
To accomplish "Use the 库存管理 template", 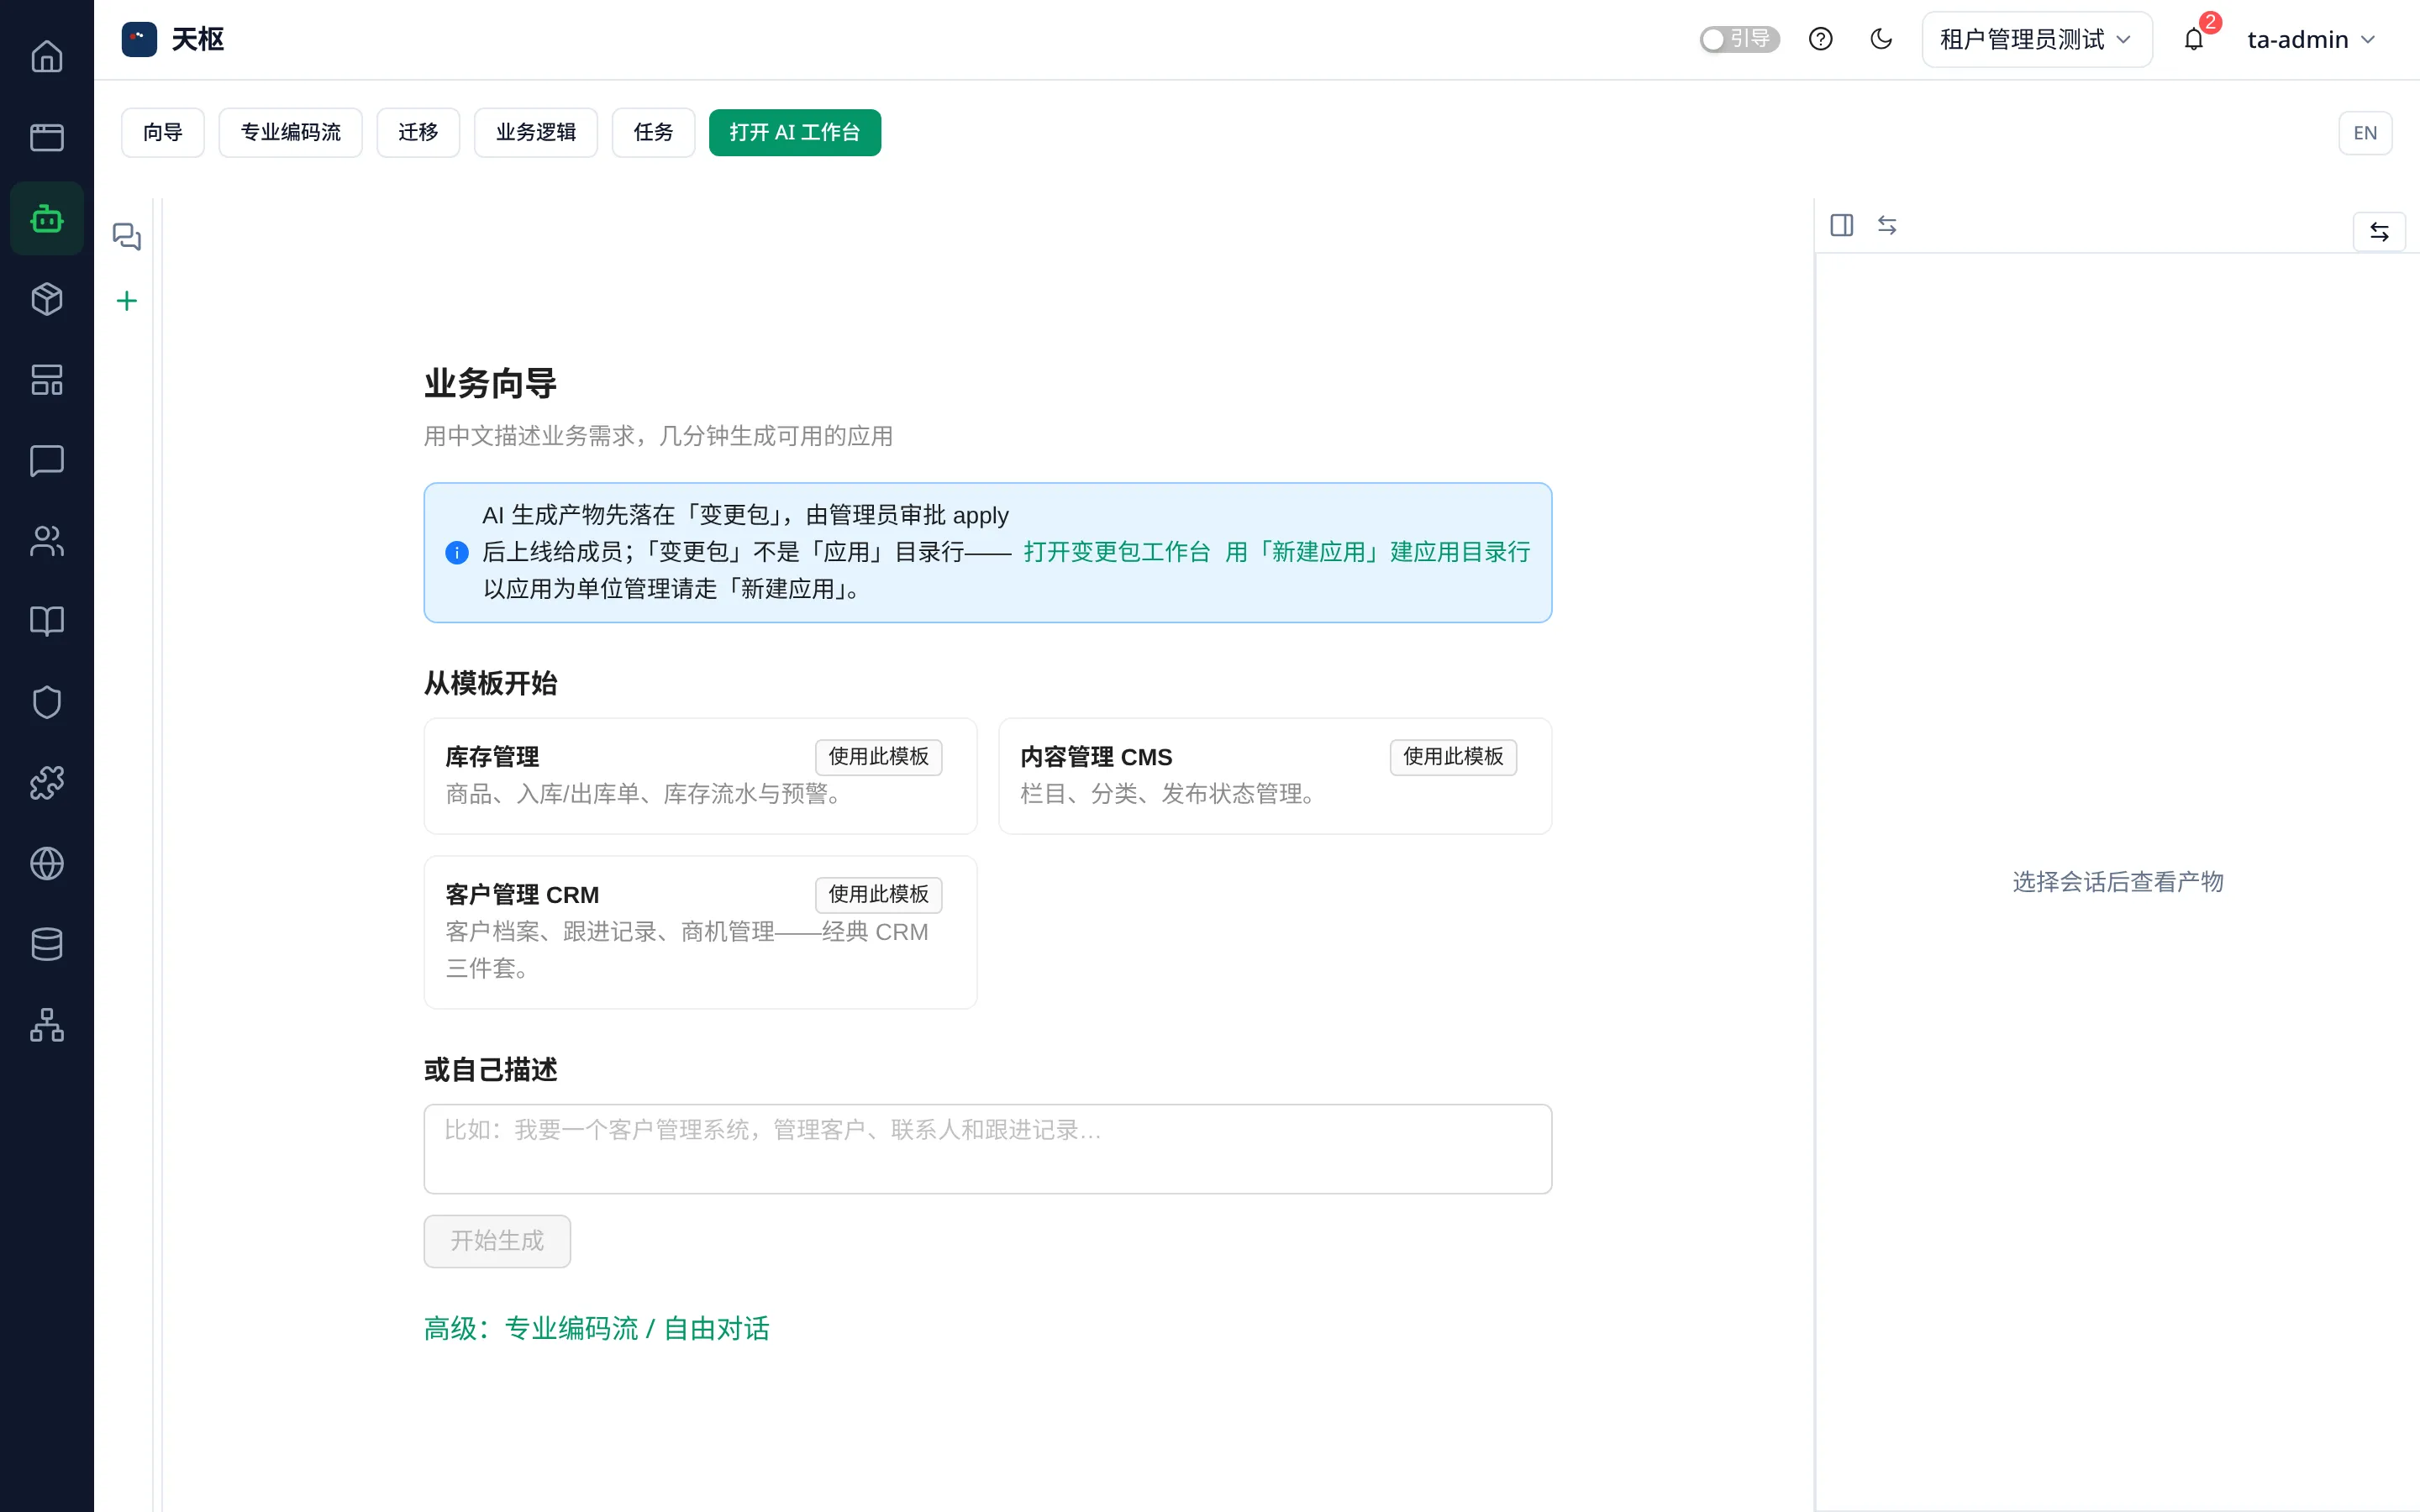I will pos(878,757).
